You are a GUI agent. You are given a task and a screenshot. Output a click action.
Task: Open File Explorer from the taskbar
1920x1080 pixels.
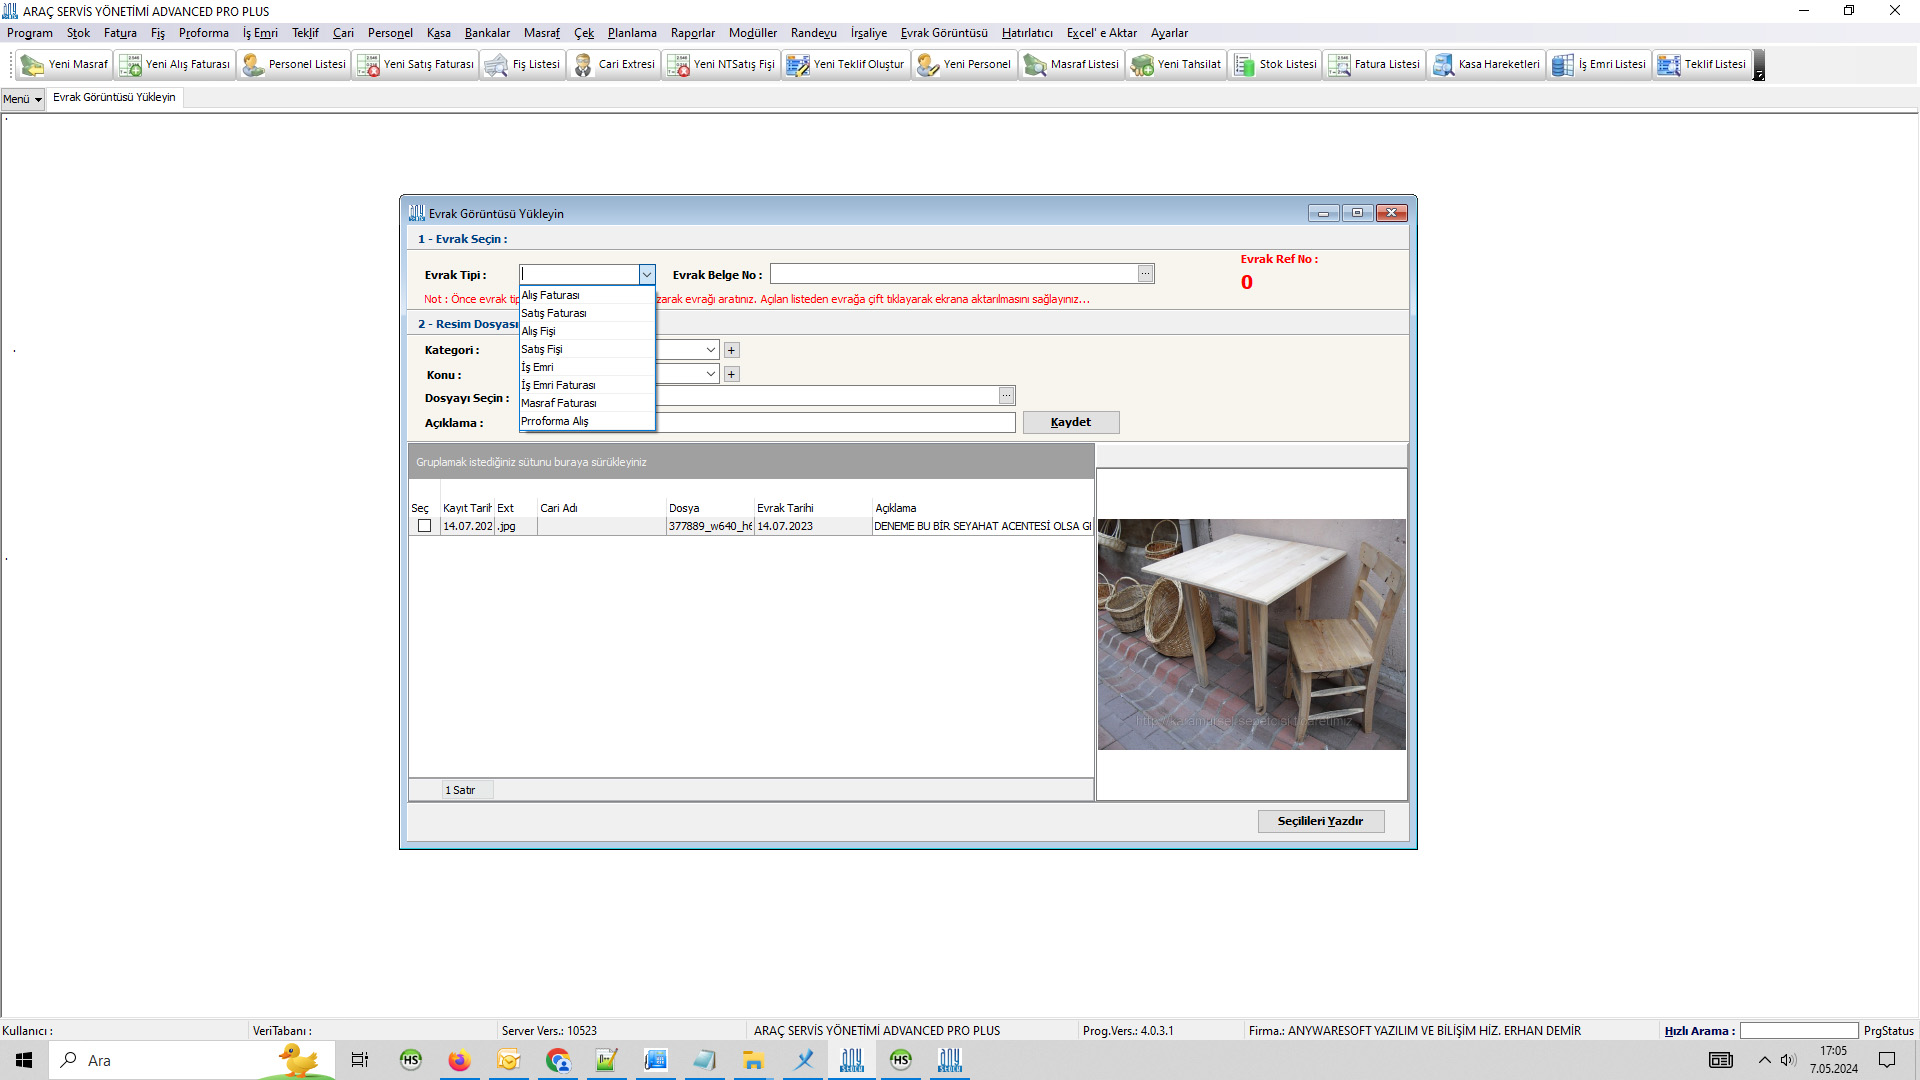pos(753,1060)
